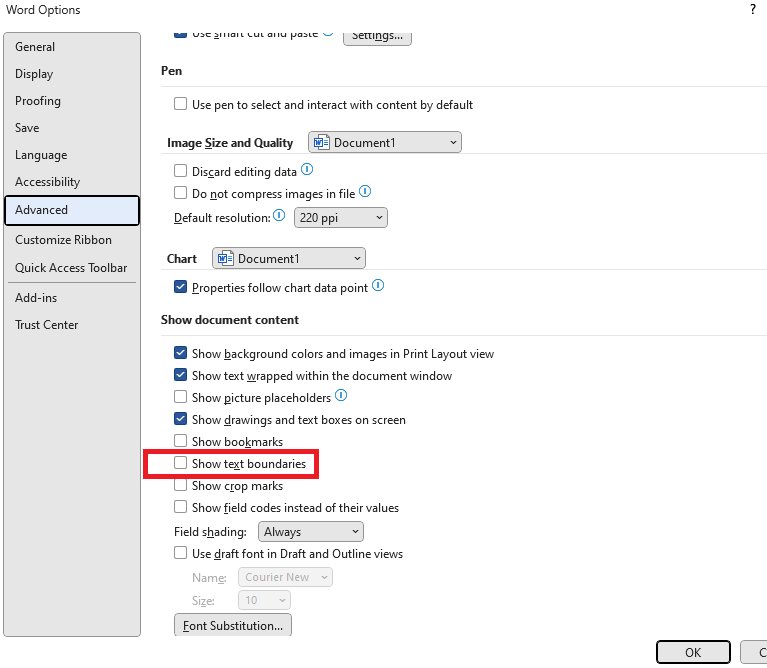Click info icon beside Show picture placeholders
This screenshot has height=668, width=767.
(341, 396)
